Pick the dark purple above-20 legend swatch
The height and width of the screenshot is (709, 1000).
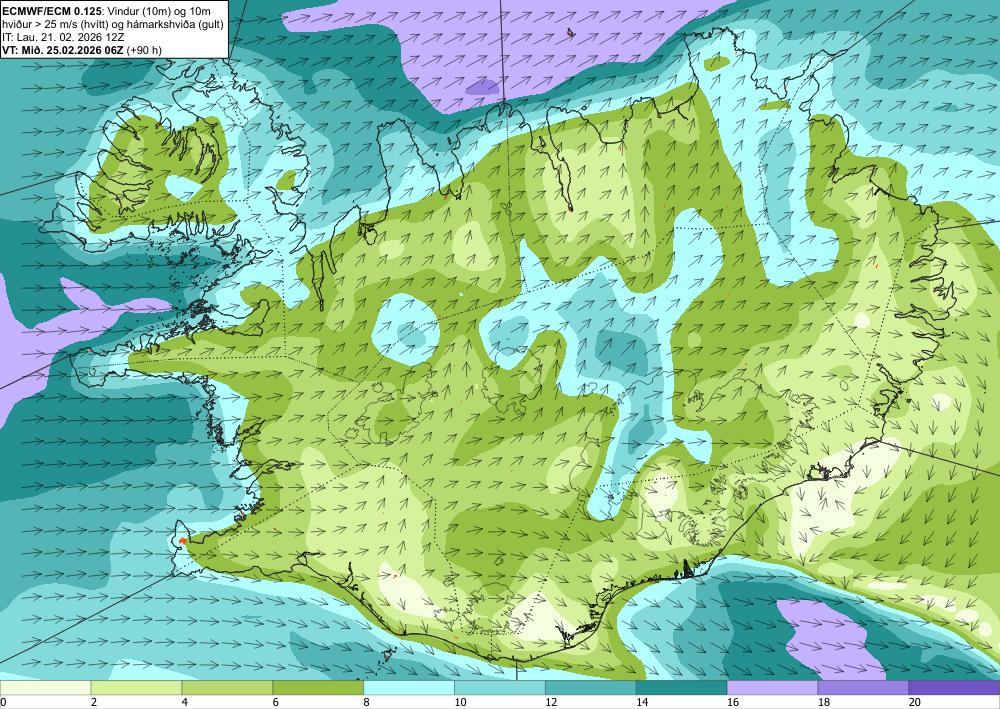[x=954, y=688]
